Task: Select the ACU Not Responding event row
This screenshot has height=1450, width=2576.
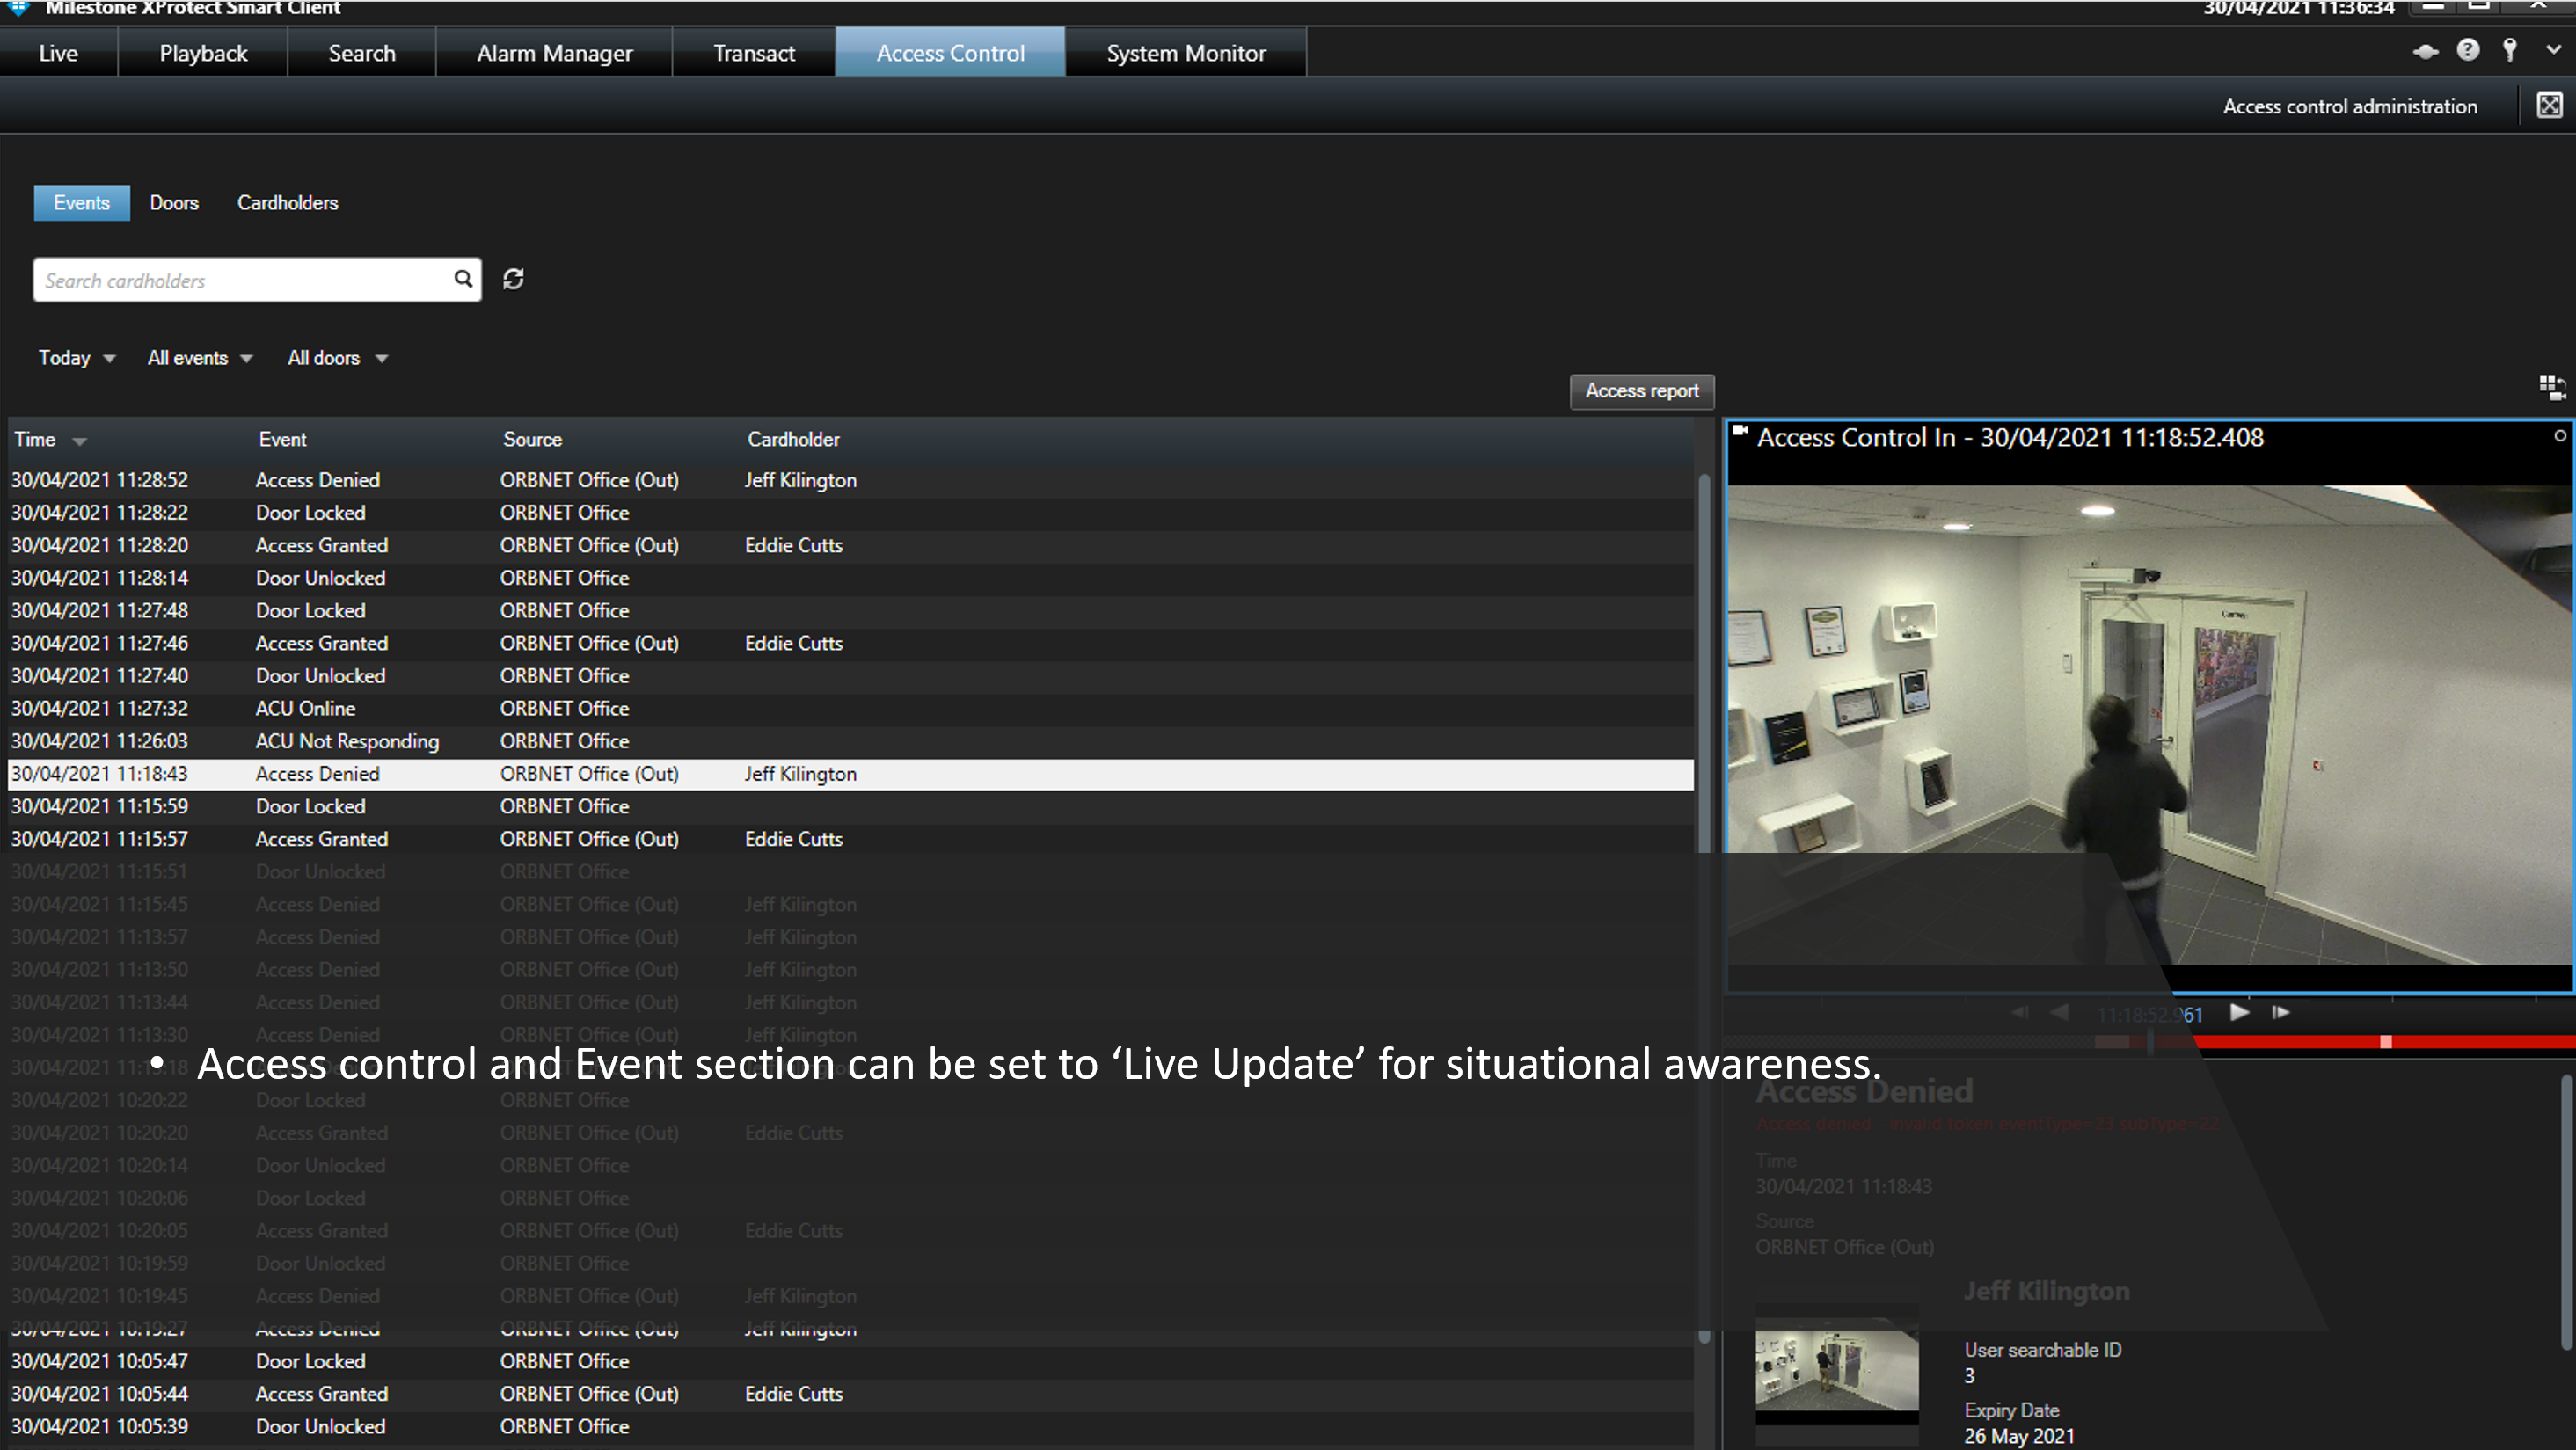Action: [x=851, y=742]
